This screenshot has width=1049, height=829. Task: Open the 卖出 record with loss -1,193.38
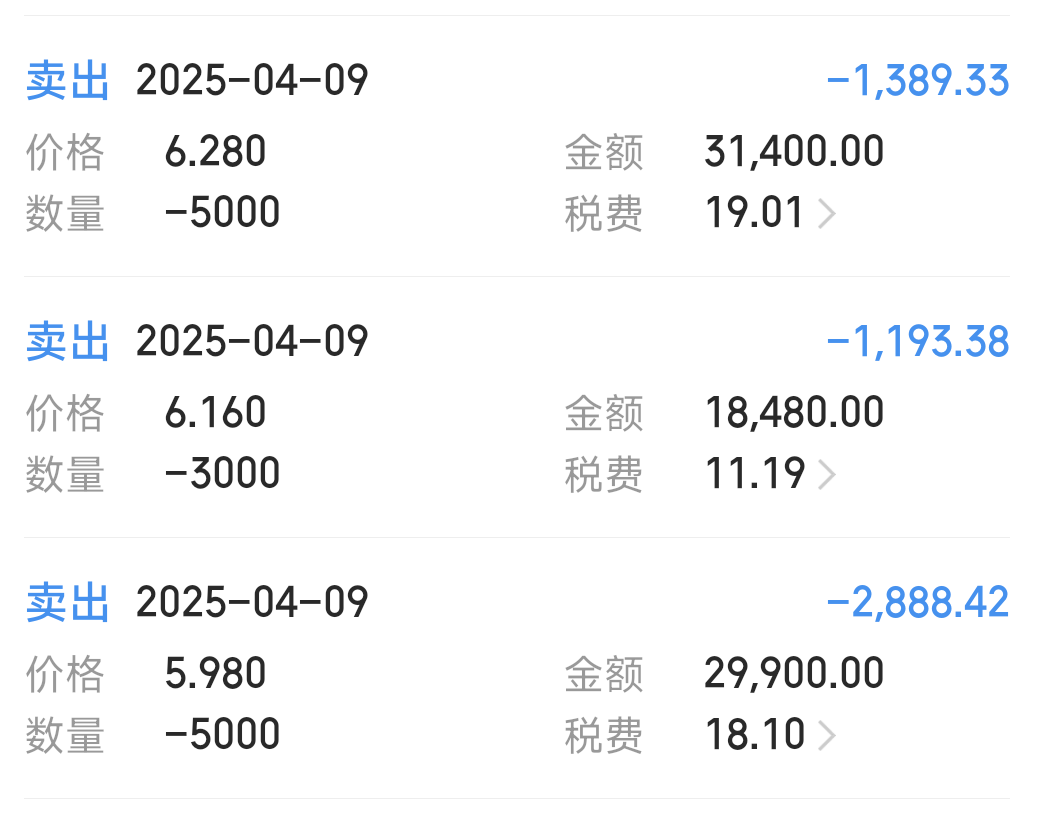[x=516, y=407]
